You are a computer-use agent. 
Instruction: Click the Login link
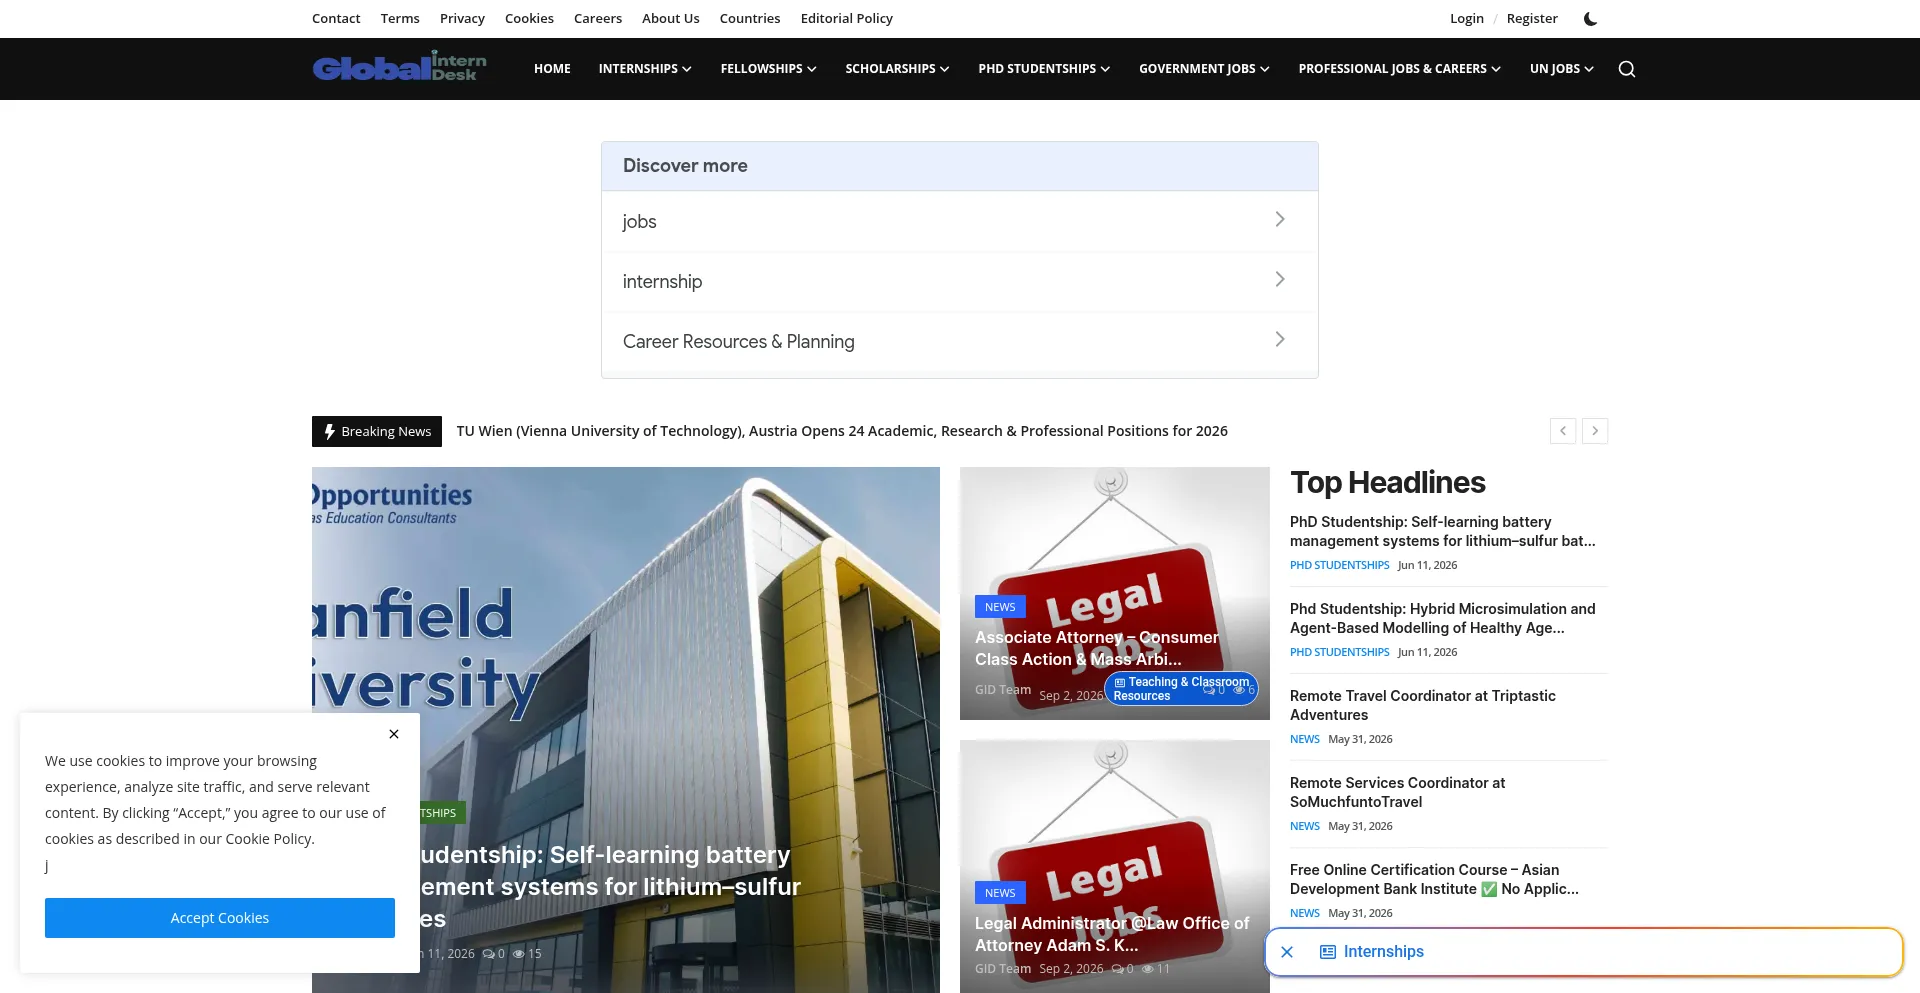[x=1467, y=18]
